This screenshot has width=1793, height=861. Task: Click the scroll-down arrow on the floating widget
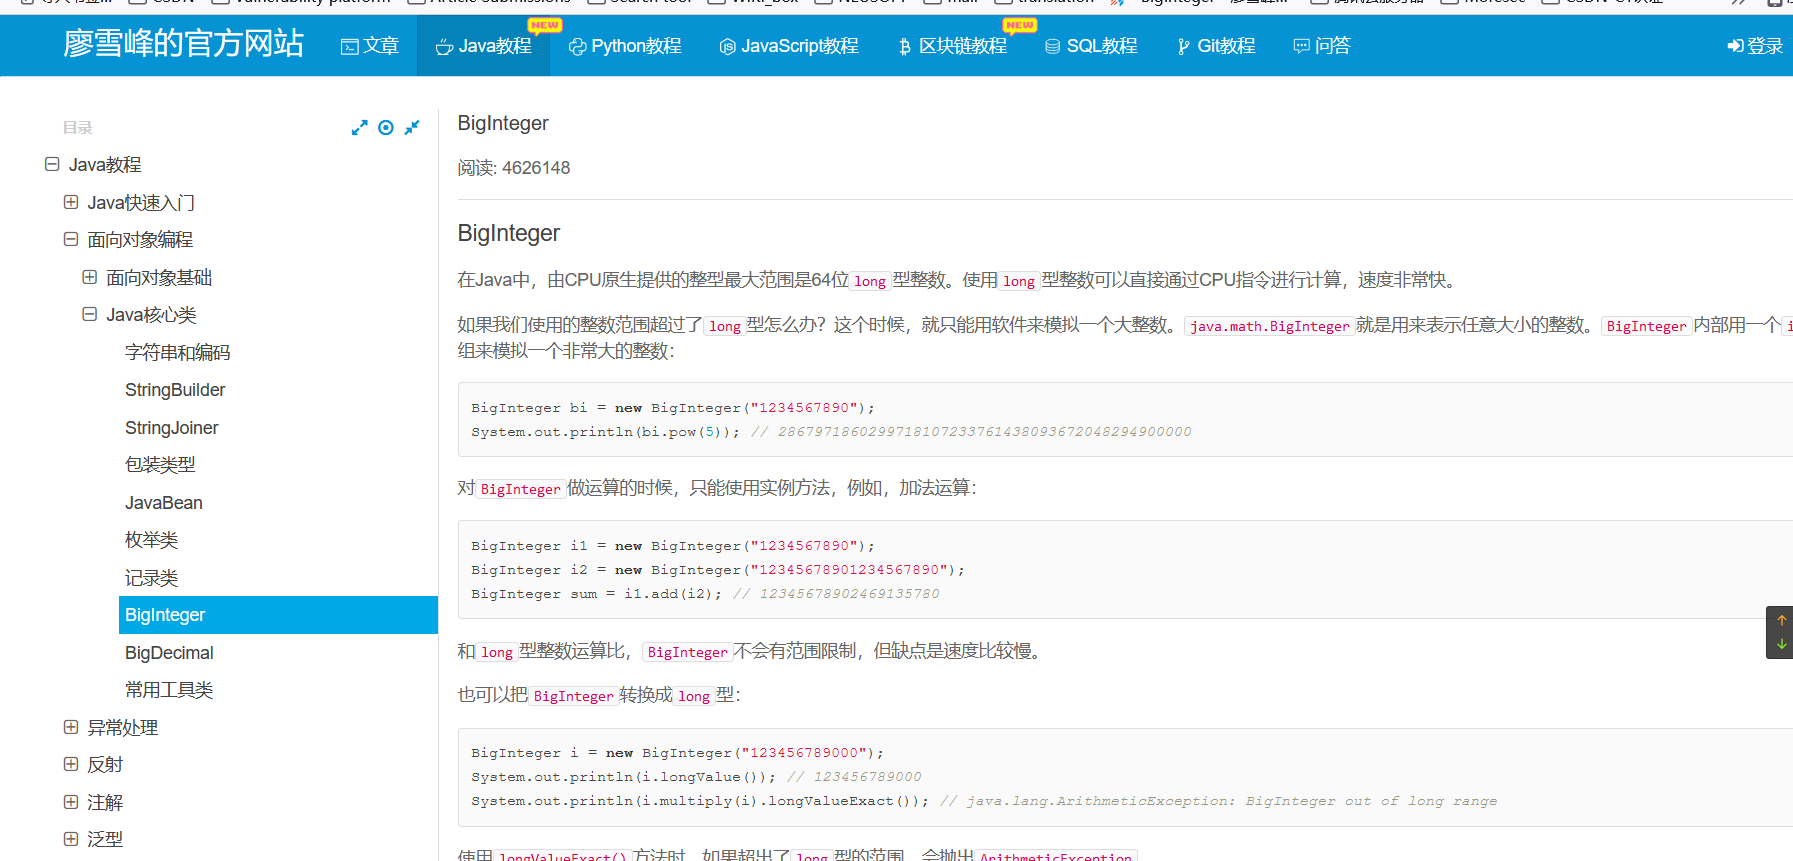point(1781,644)
